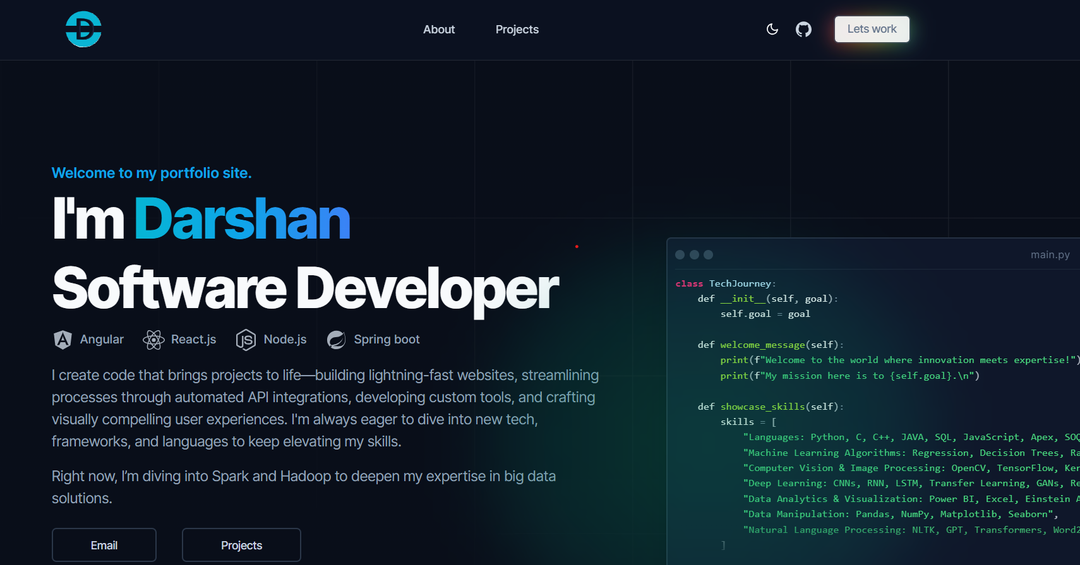Click the third dot in code window titlebar

708,255
